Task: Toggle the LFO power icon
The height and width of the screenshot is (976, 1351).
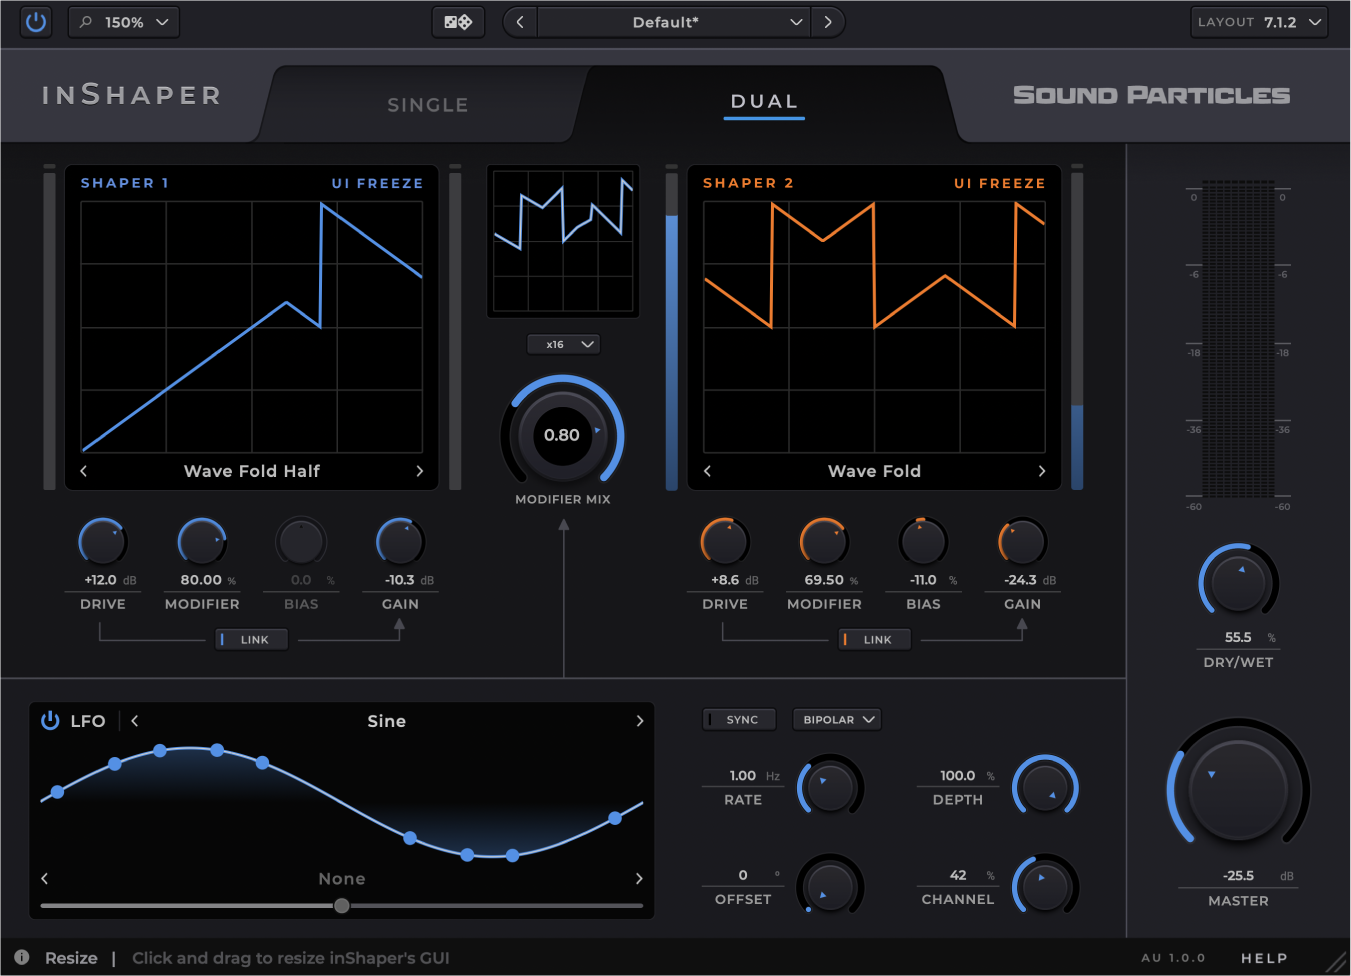Action: coord(50,721)
